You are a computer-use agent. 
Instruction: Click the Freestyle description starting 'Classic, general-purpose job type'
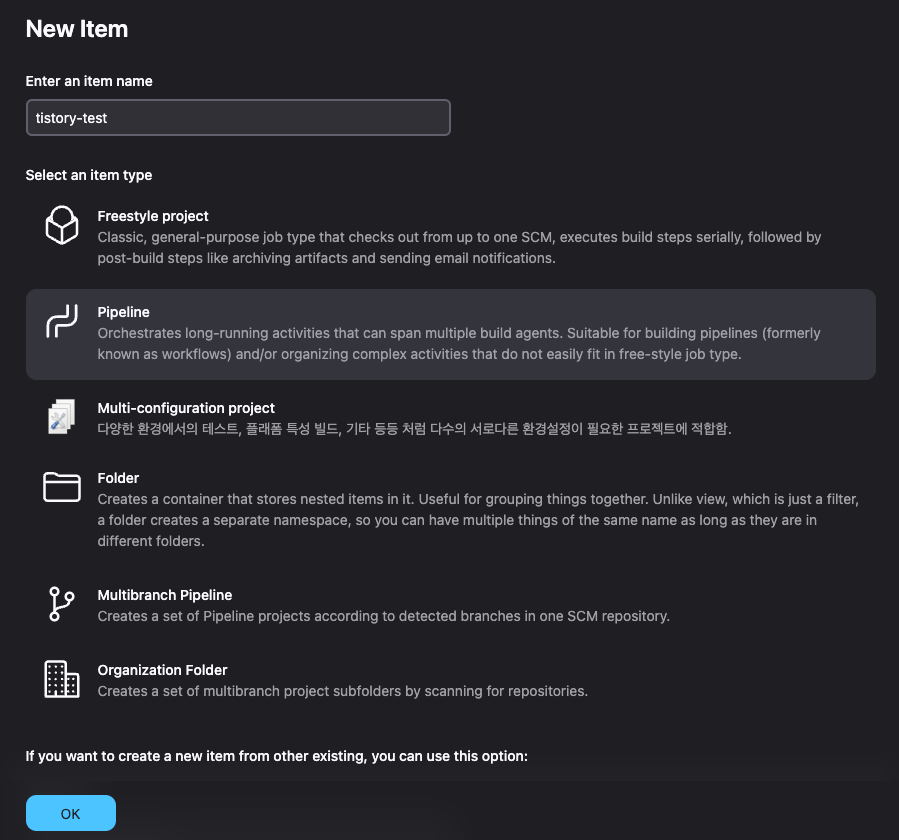(x=459, y=248)
